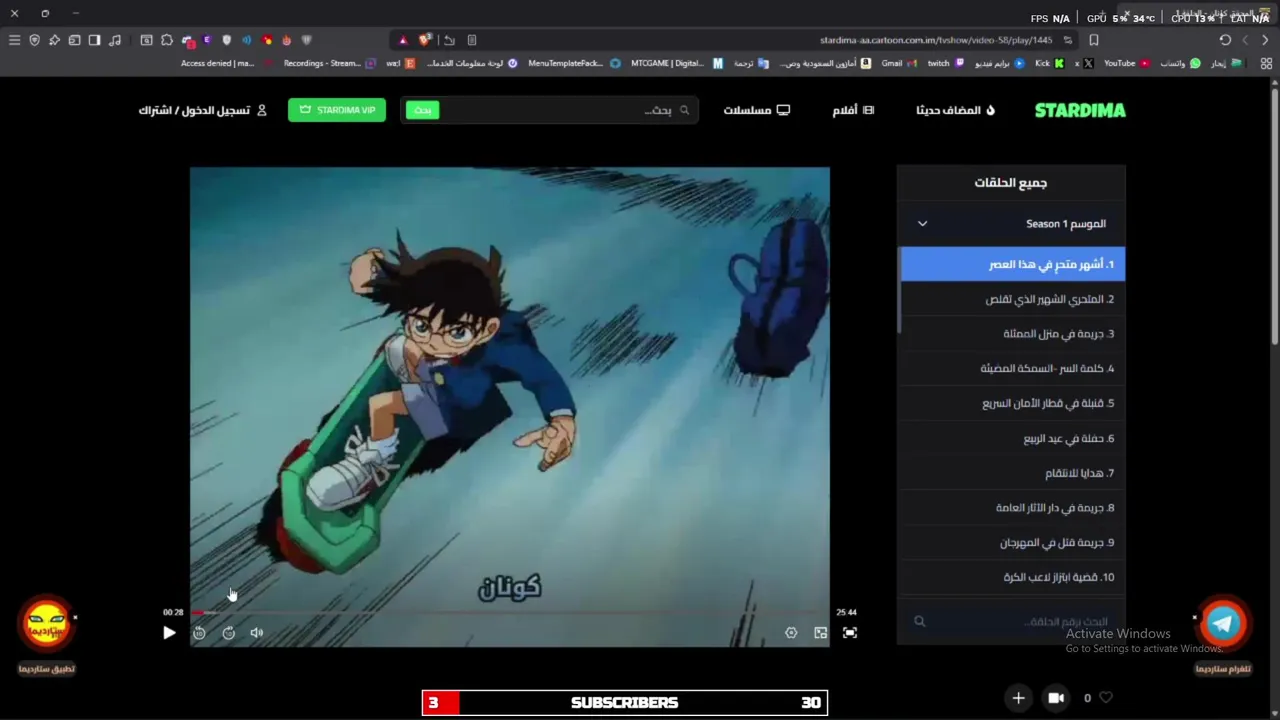Mute the video player volume
This screenshot has height=720, width=1280.
pyautogui.click(x=257, y=632)
